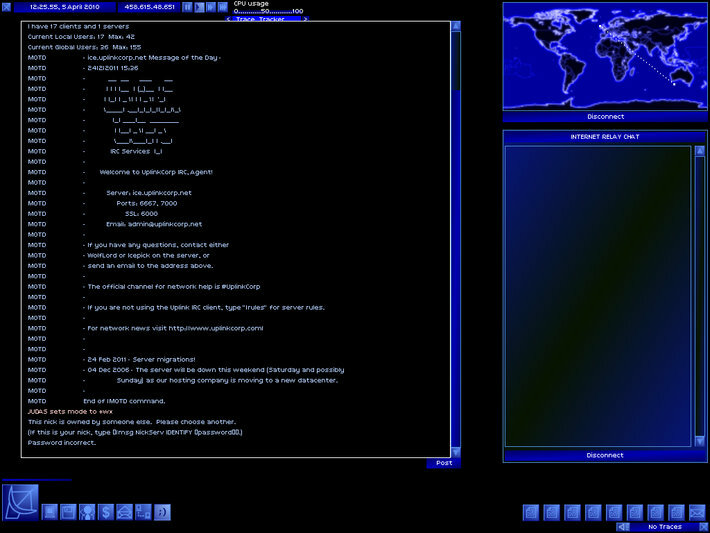Click Disconnect below the world map

pos(604,116)
